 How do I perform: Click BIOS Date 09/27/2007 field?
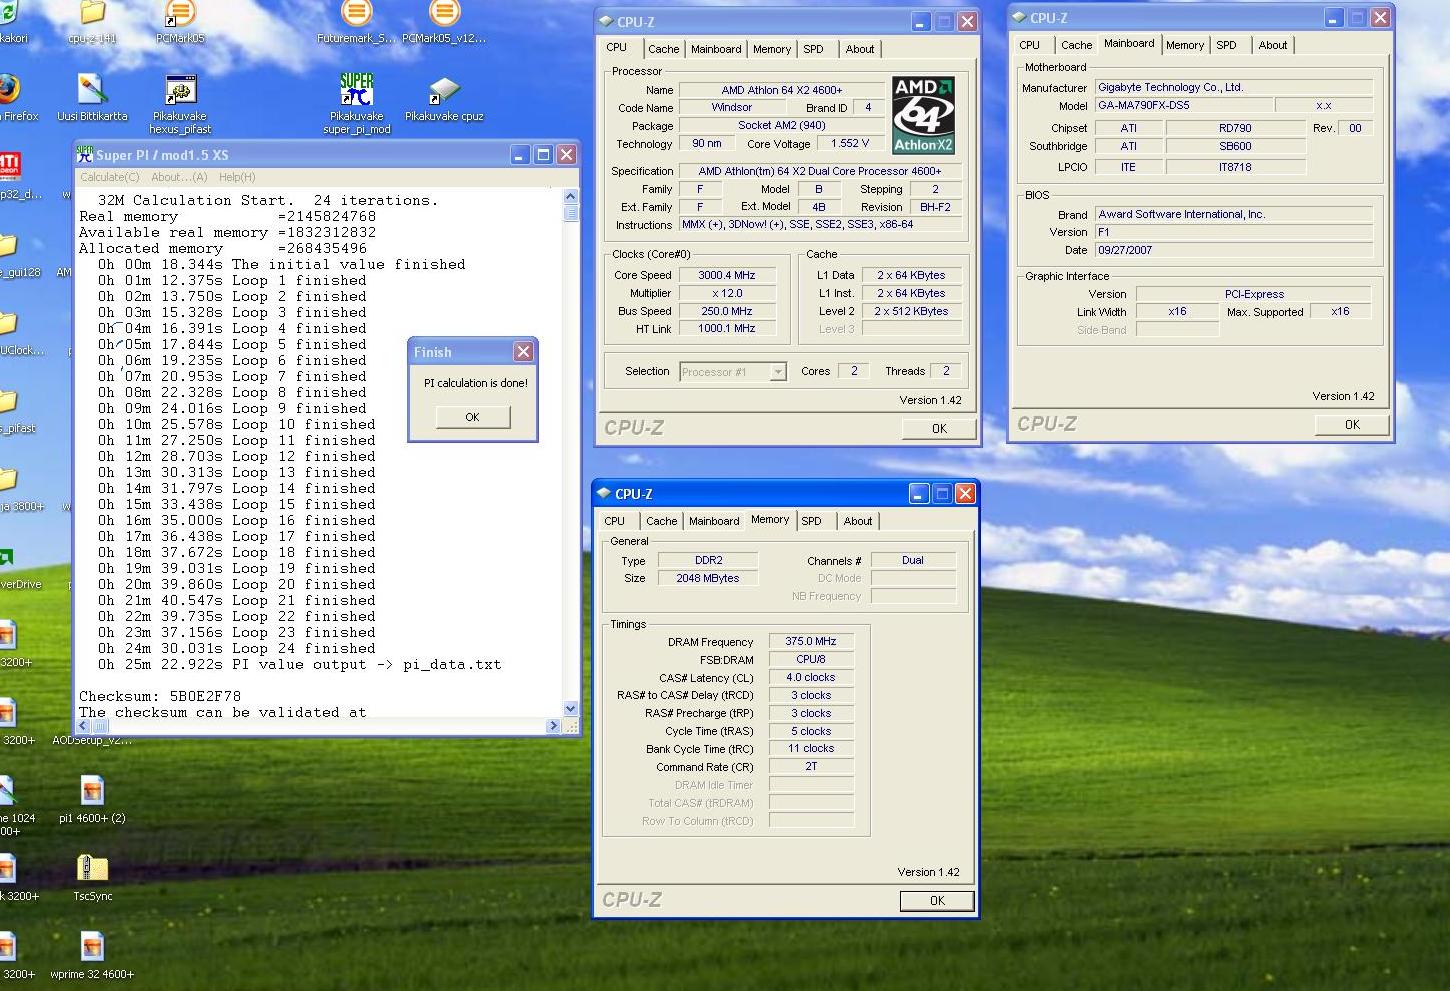tap(1234, 250)
